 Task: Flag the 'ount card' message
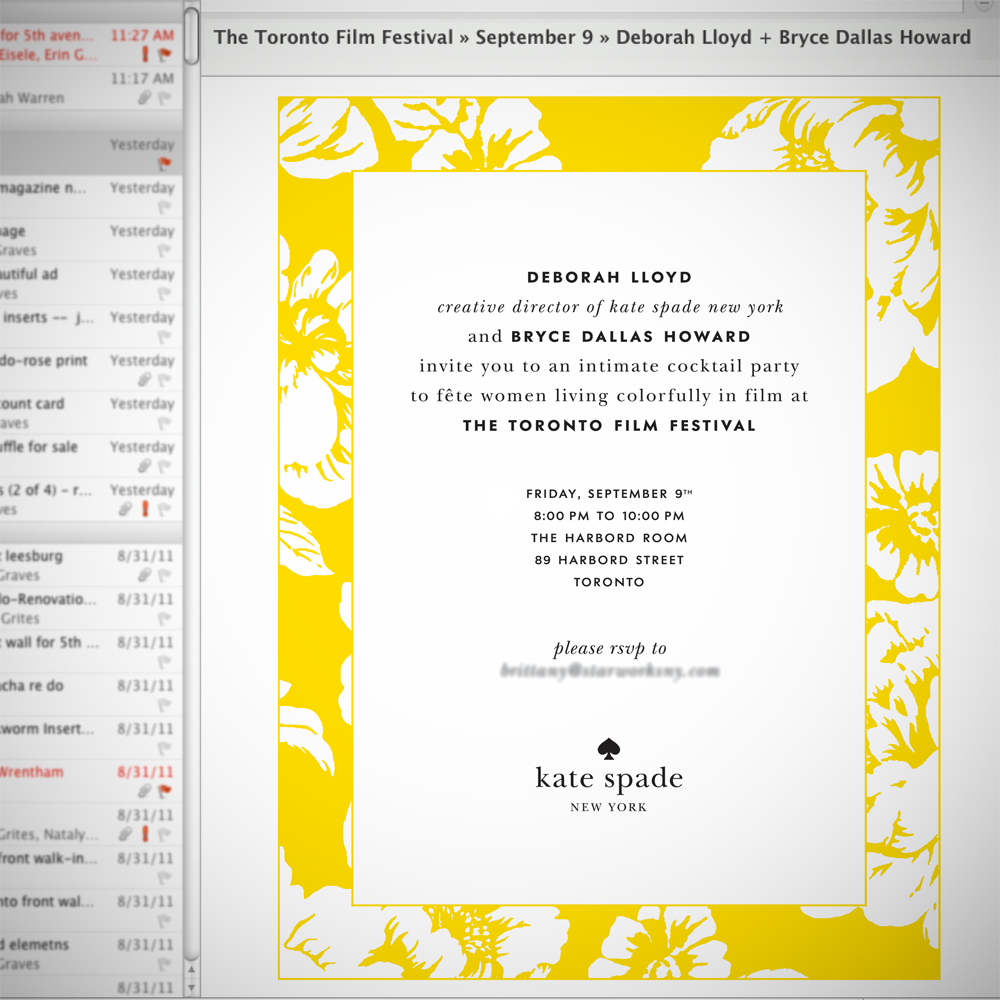coord(165,423)
